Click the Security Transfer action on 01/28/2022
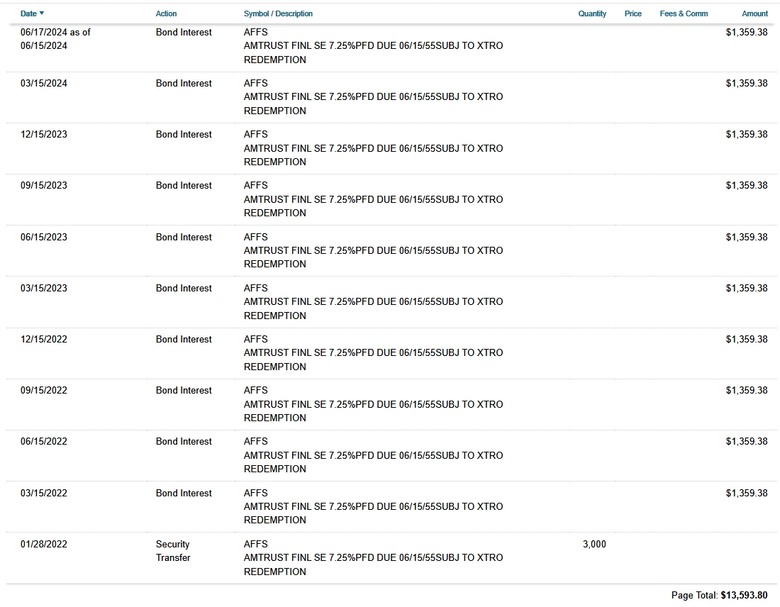 173,551
